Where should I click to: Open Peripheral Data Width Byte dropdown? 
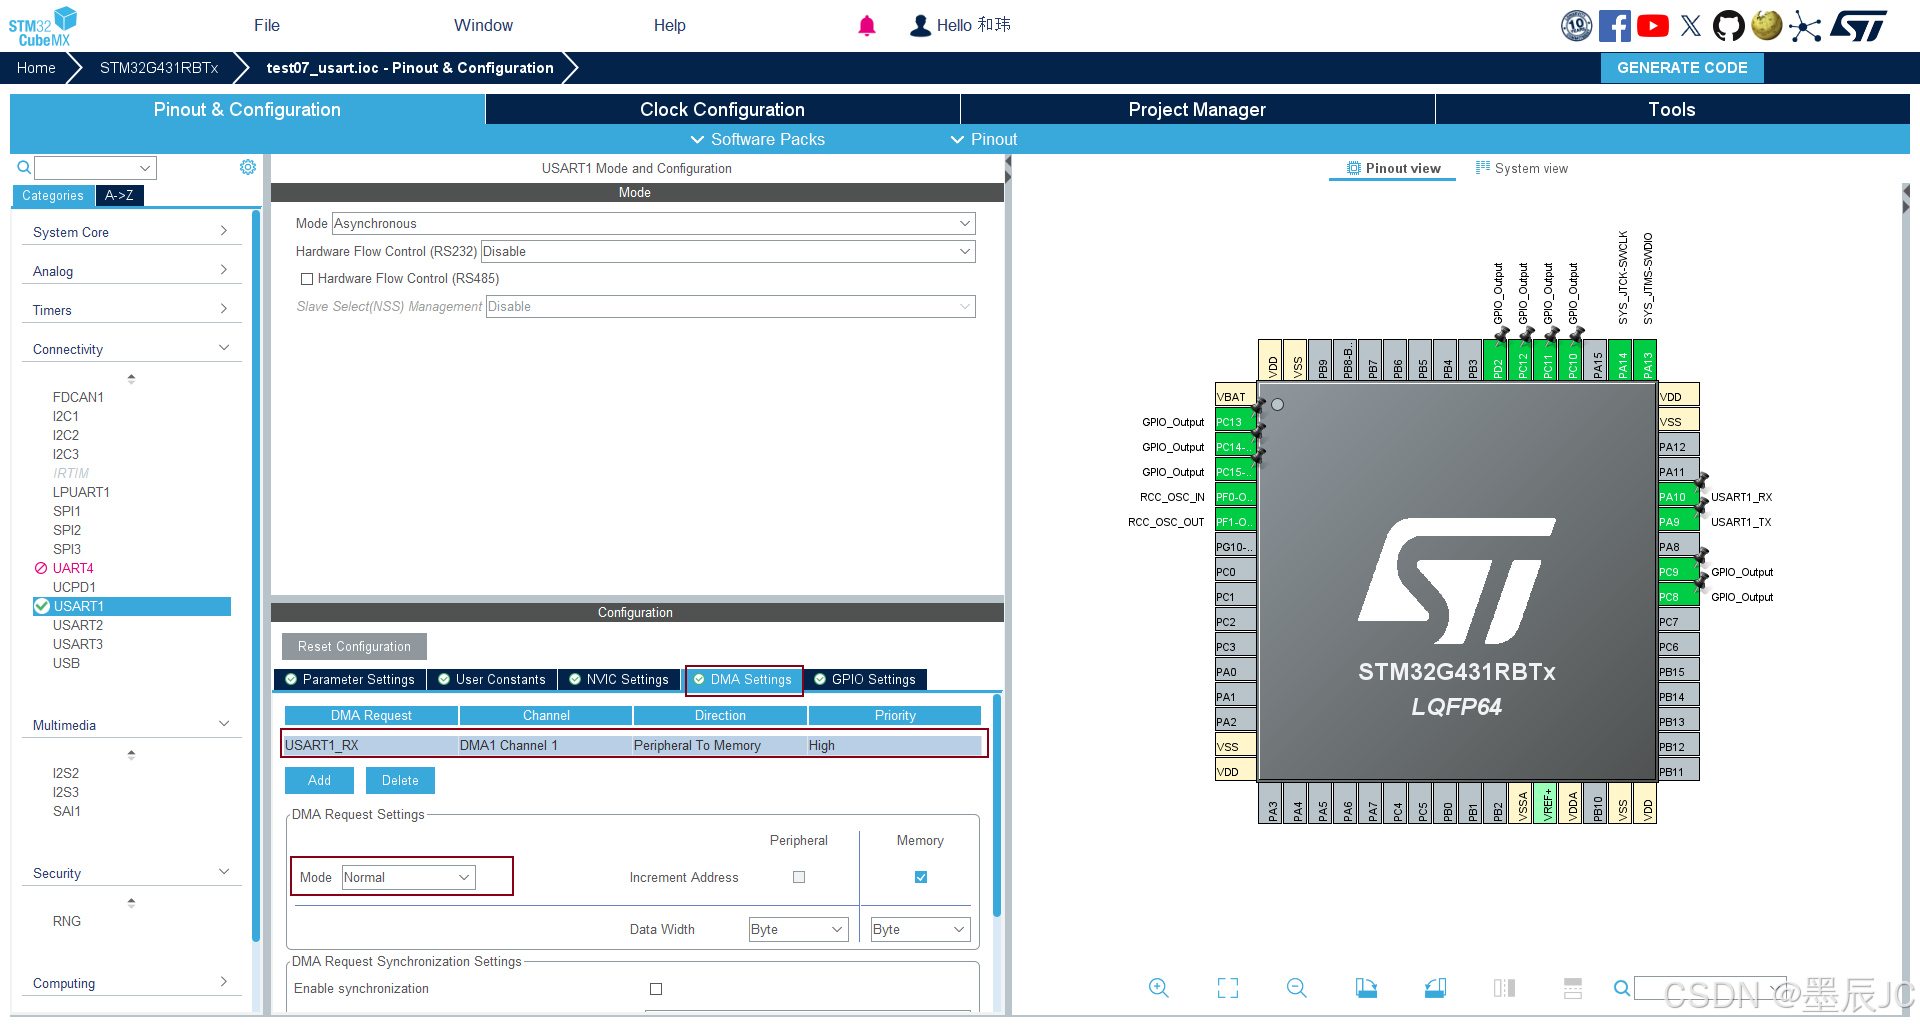point(798,929)
